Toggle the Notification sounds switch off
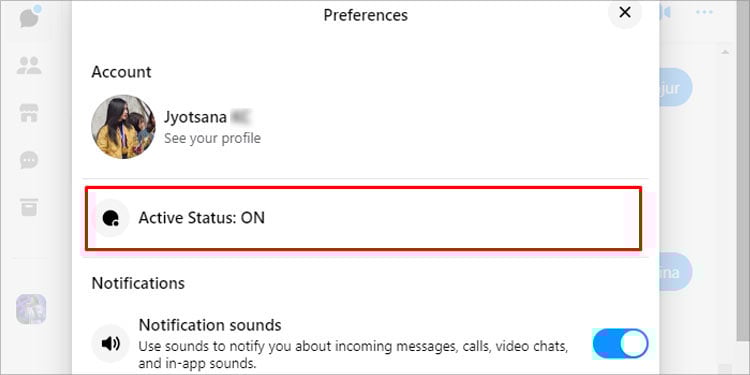The image size is (750, 375). (x=620, y=343)
